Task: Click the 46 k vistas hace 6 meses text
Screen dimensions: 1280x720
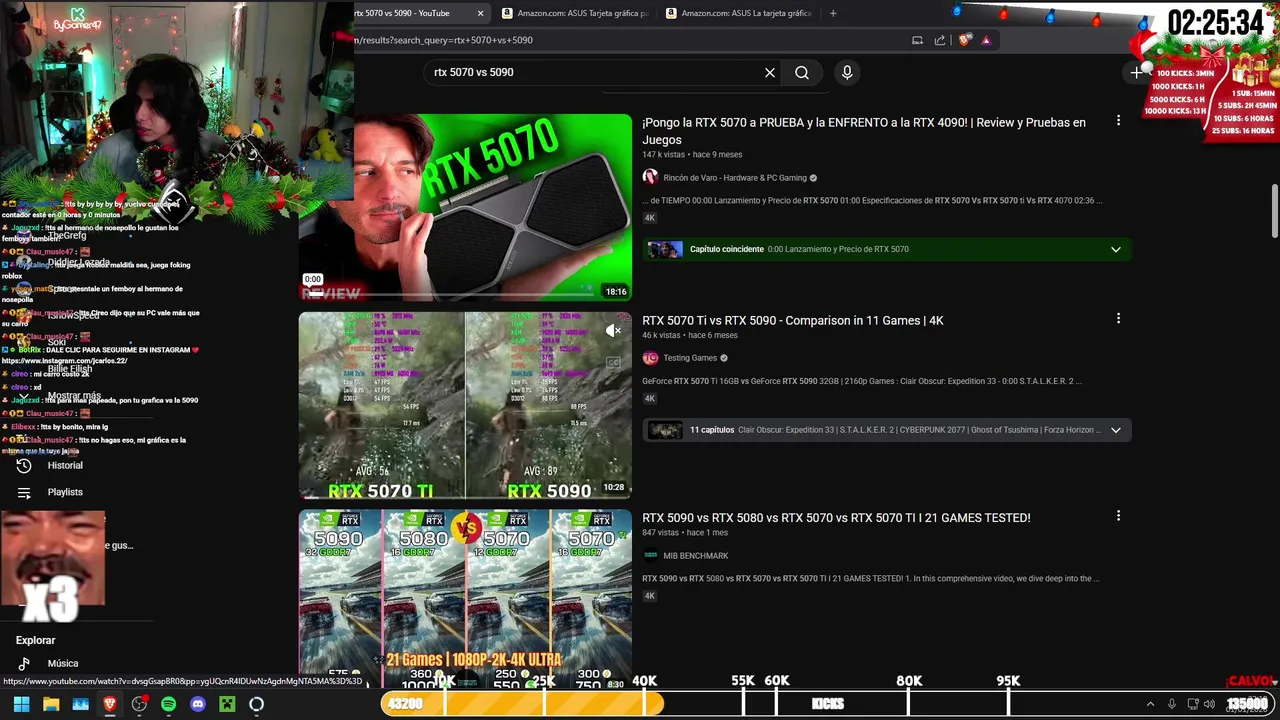Action: coord(690,335)
